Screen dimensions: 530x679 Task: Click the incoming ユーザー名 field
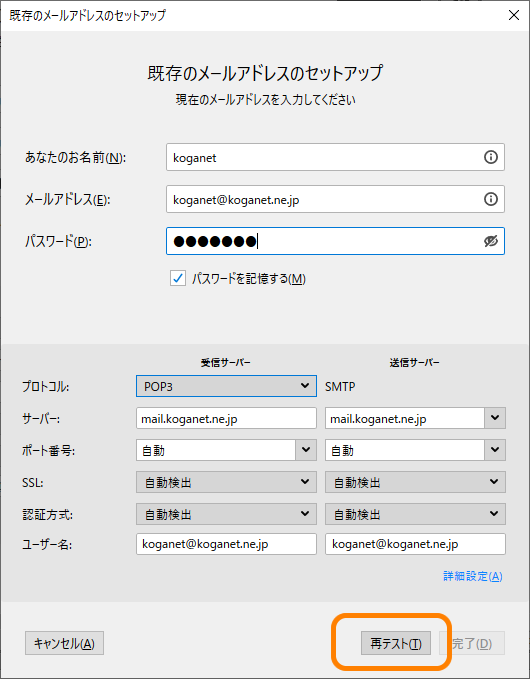226,544
